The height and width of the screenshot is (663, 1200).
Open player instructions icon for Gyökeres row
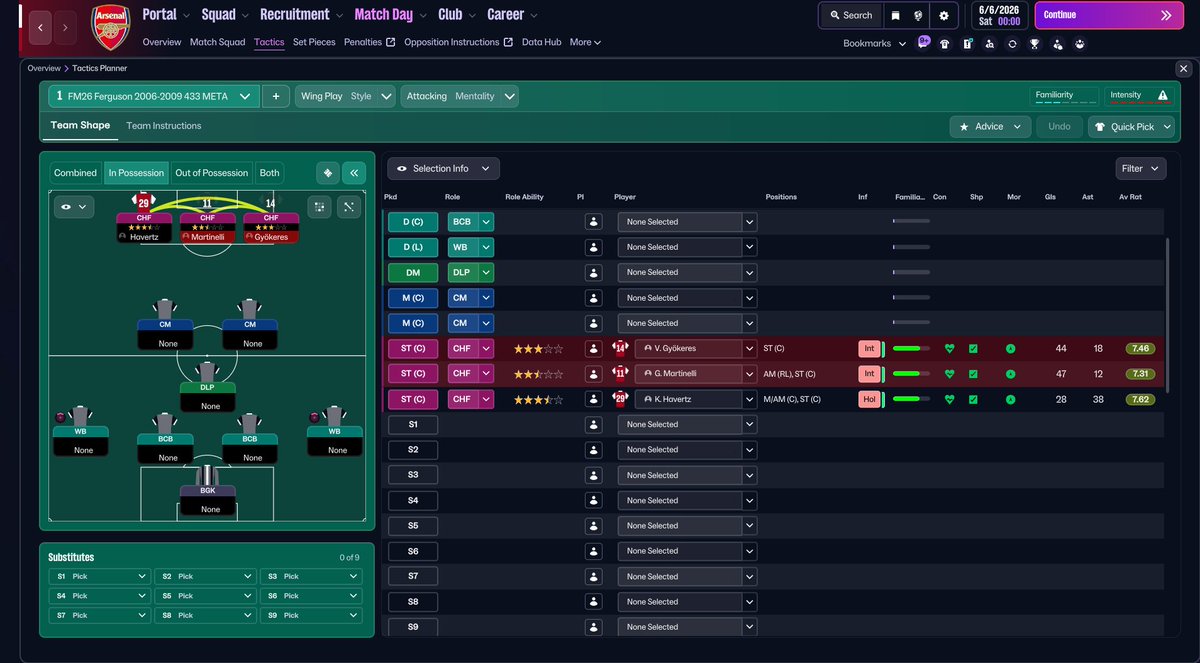coord(594,348)
